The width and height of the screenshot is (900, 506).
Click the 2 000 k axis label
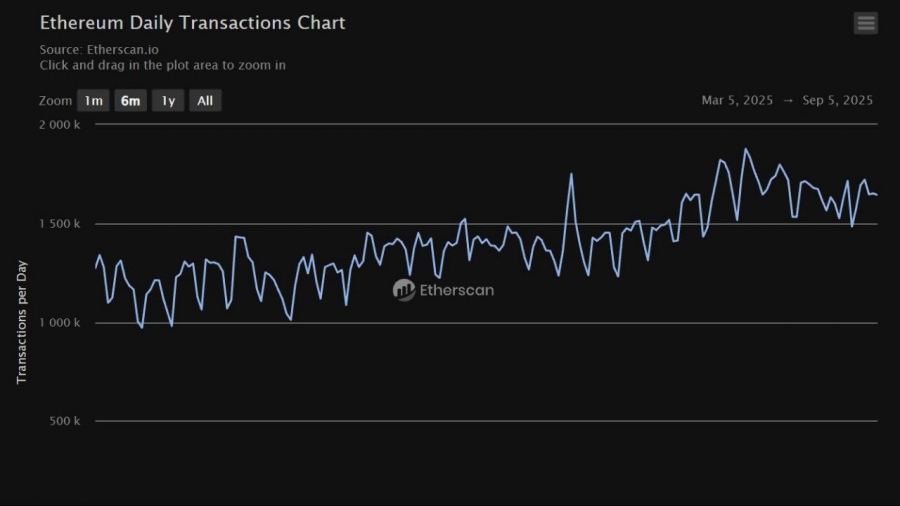62,125
